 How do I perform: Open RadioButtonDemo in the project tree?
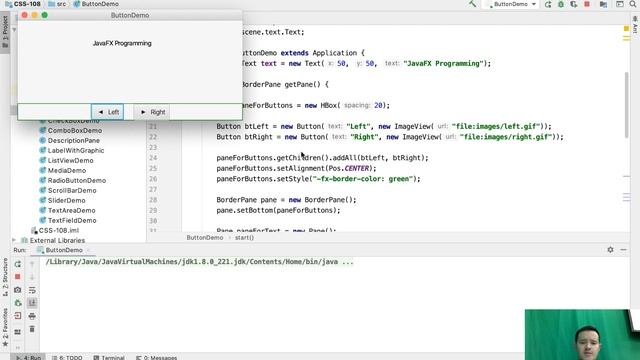coord(77,180)
